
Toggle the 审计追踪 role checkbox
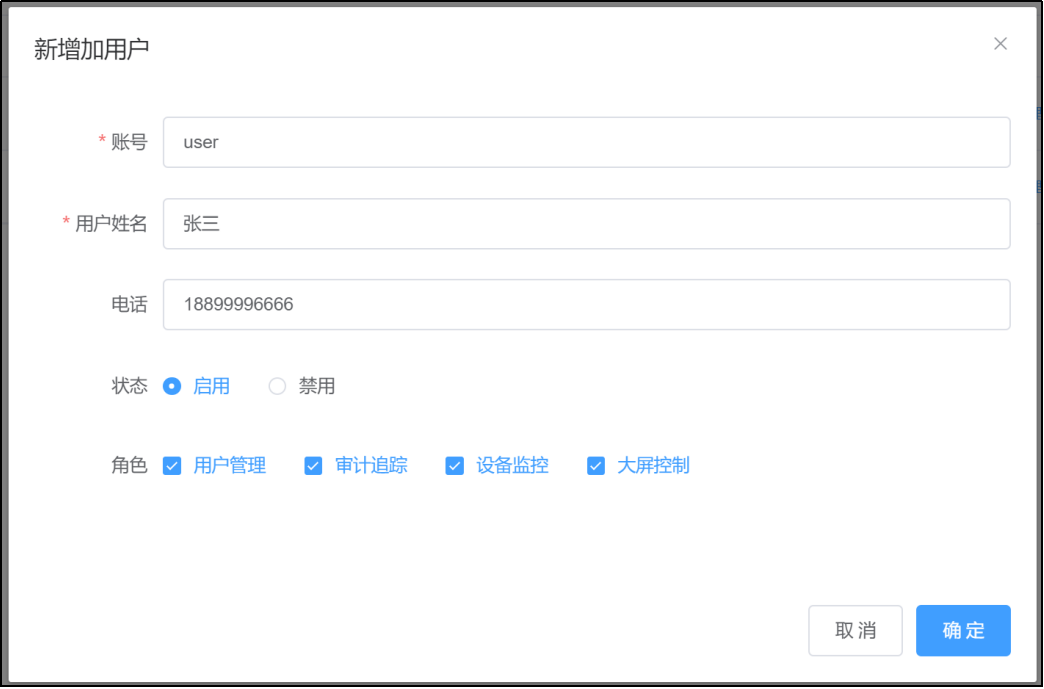click(313, 466)
